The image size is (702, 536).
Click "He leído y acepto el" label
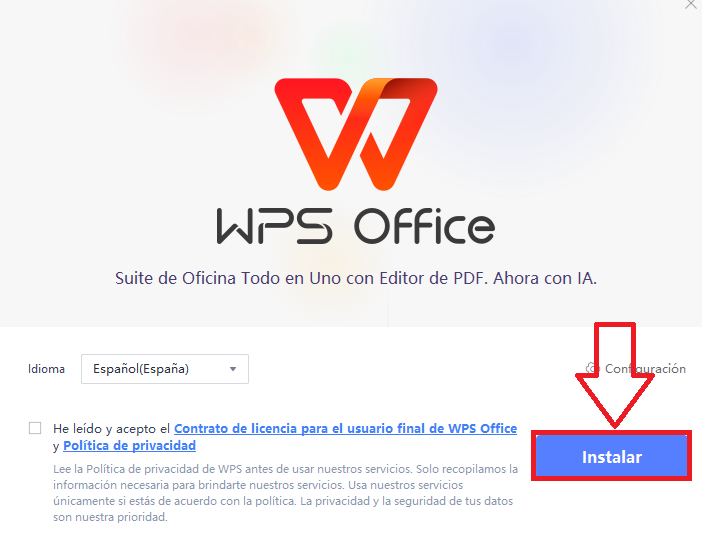click(111, 429)
